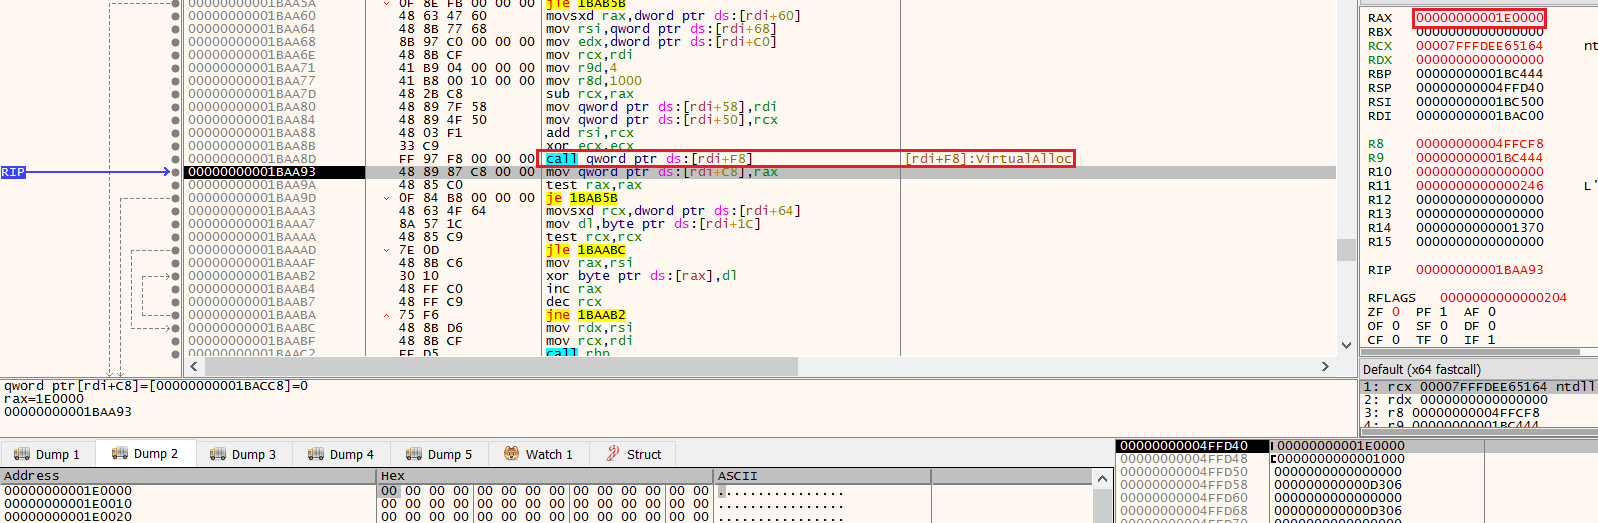The width and height of the screenshot is (1598, 523).
Task: Click the truck icon on Dump 3 tab
Action: (x=217, y=454)
